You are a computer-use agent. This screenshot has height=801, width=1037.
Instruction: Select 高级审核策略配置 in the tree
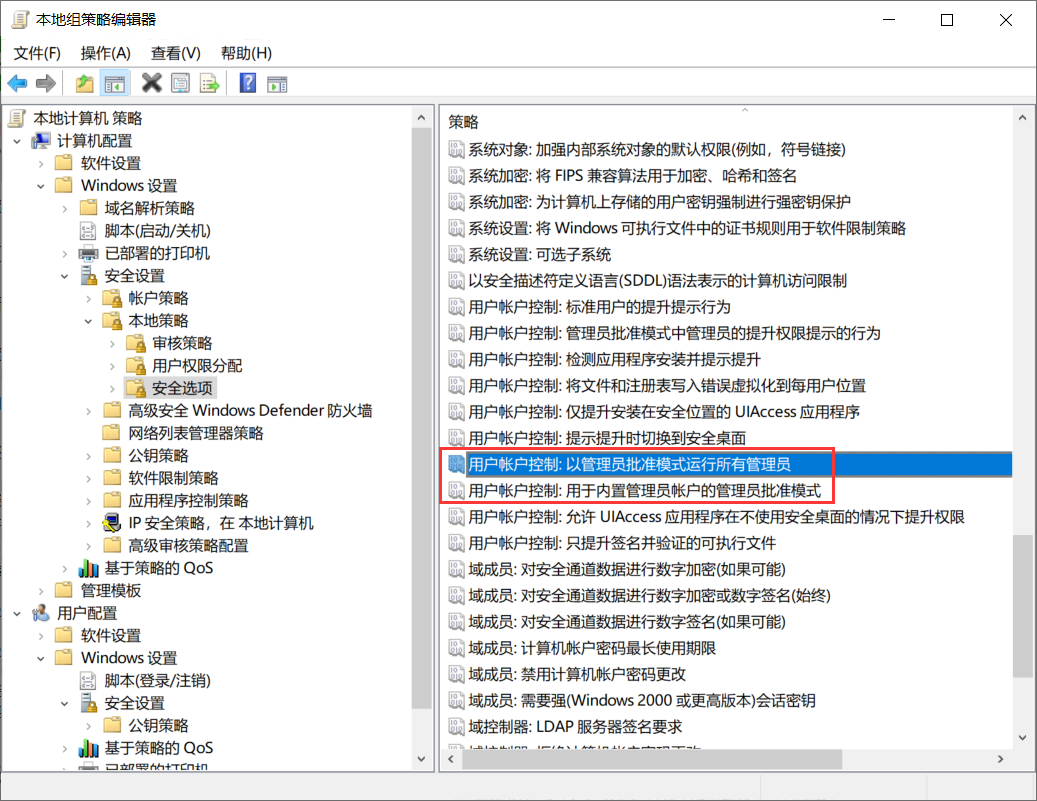coord(188,546)
